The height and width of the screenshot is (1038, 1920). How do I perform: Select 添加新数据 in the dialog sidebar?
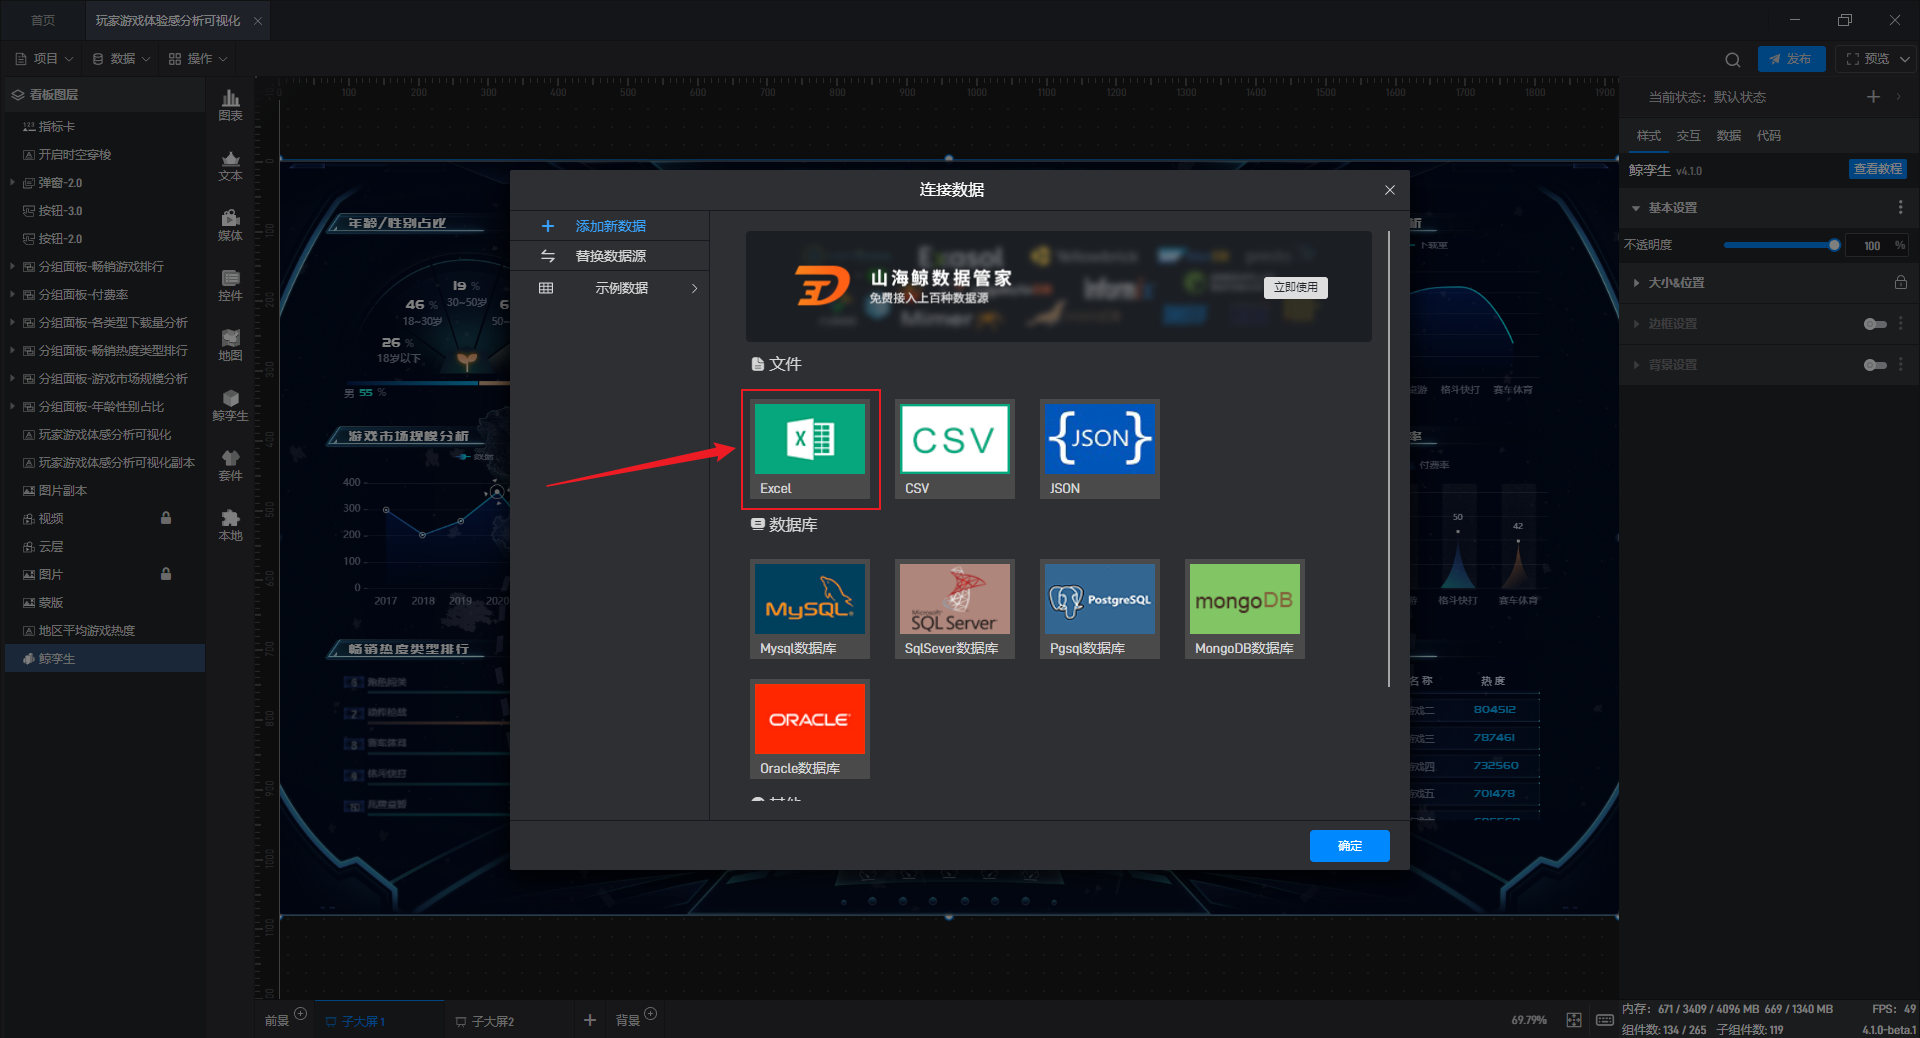[x=610, y=226]
